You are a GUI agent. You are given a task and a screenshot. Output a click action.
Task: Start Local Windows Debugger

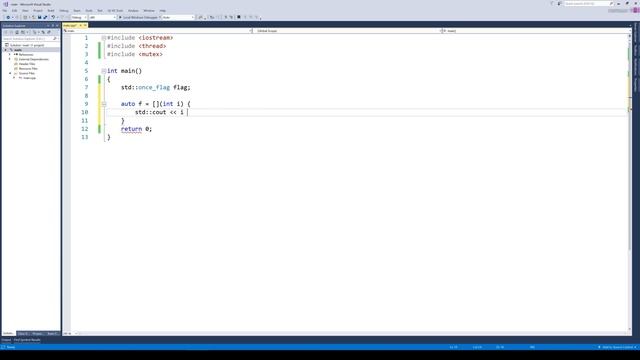pos(138,17)
